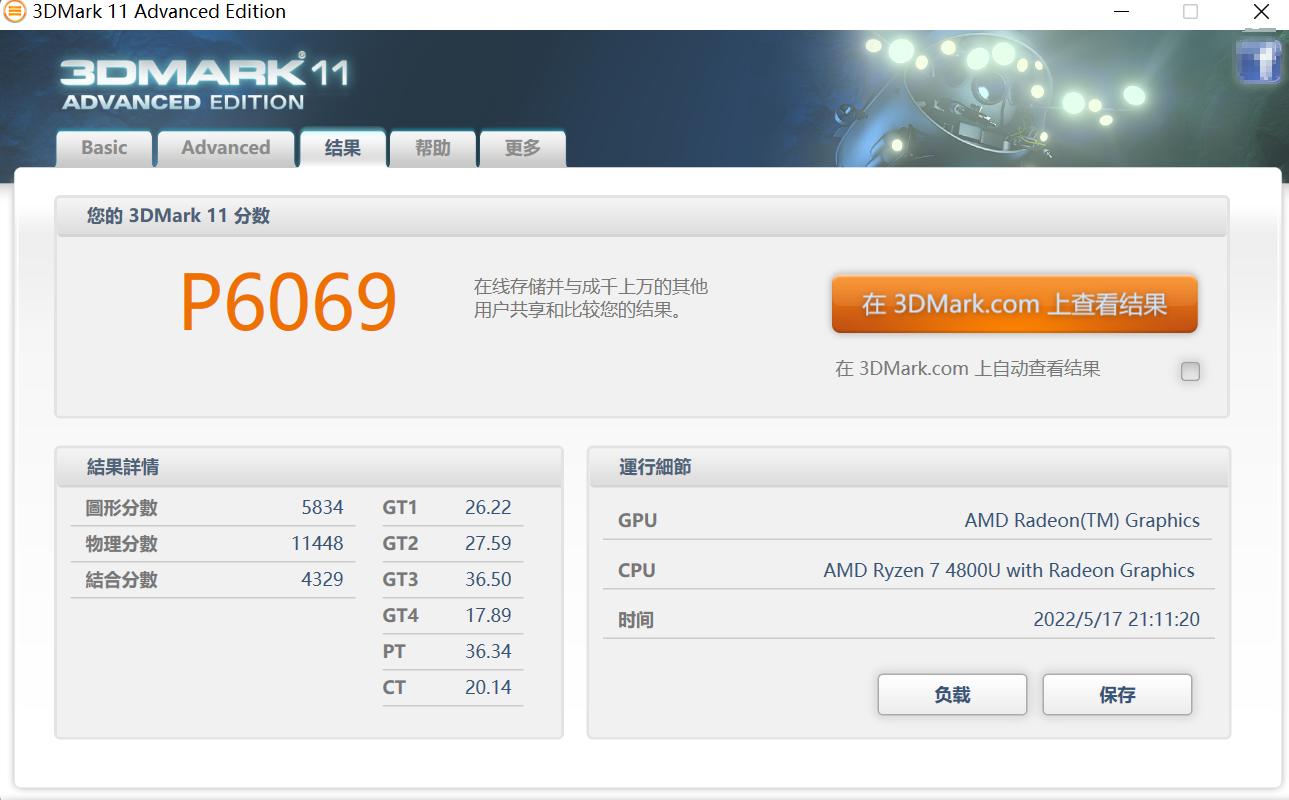
Task: Select GPU name AMD Radeon(TM) Graphics
Action: [x=1082, y=521]
